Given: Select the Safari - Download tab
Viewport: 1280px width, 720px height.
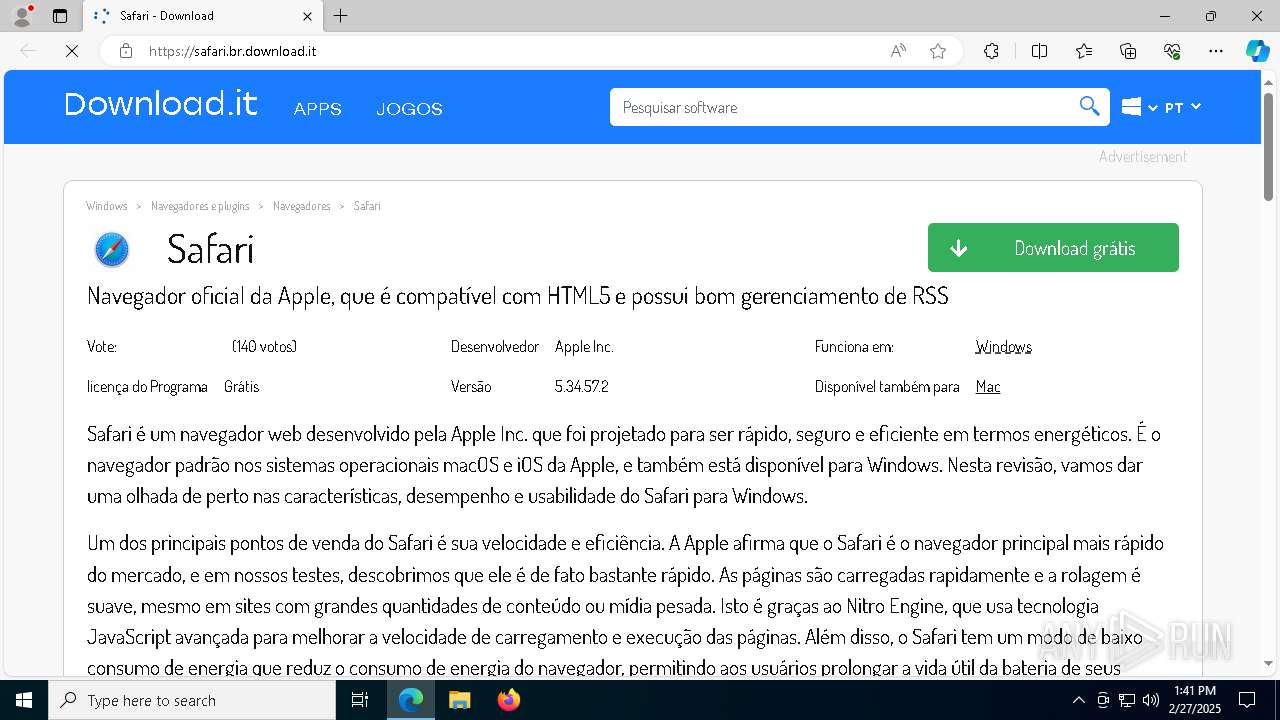Looking at the screenshot, I should pos(203,16).
